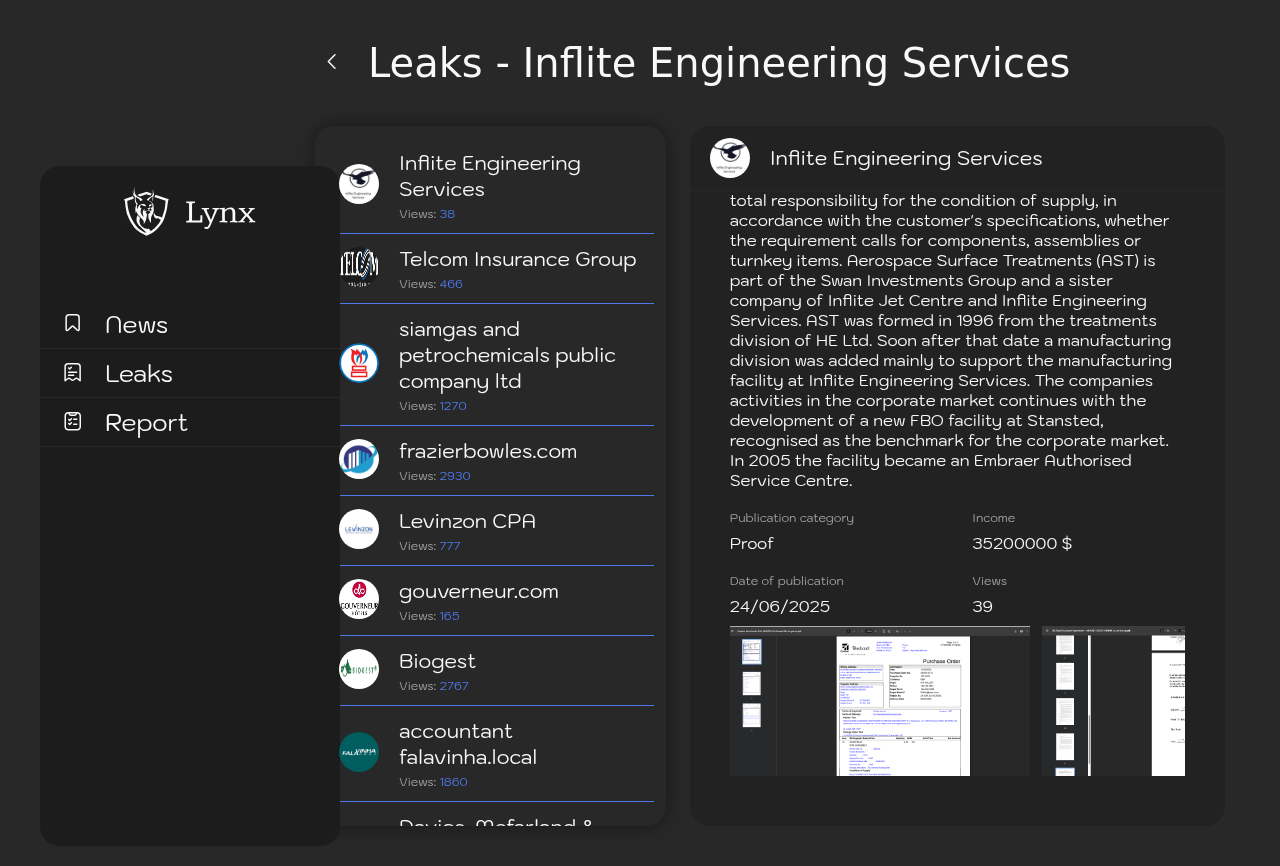
Task: Open the News menu item
Action: [190, 324]
